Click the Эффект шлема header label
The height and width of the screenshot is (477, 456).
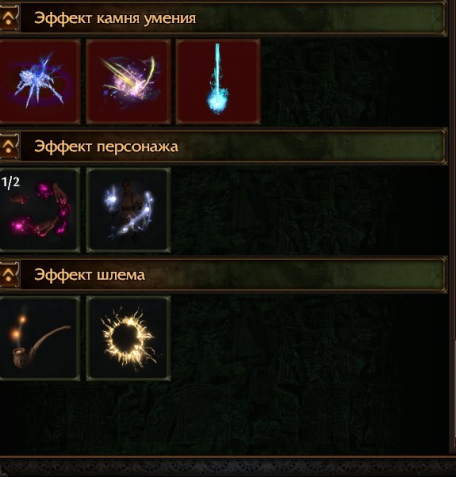tap(89, 275)
